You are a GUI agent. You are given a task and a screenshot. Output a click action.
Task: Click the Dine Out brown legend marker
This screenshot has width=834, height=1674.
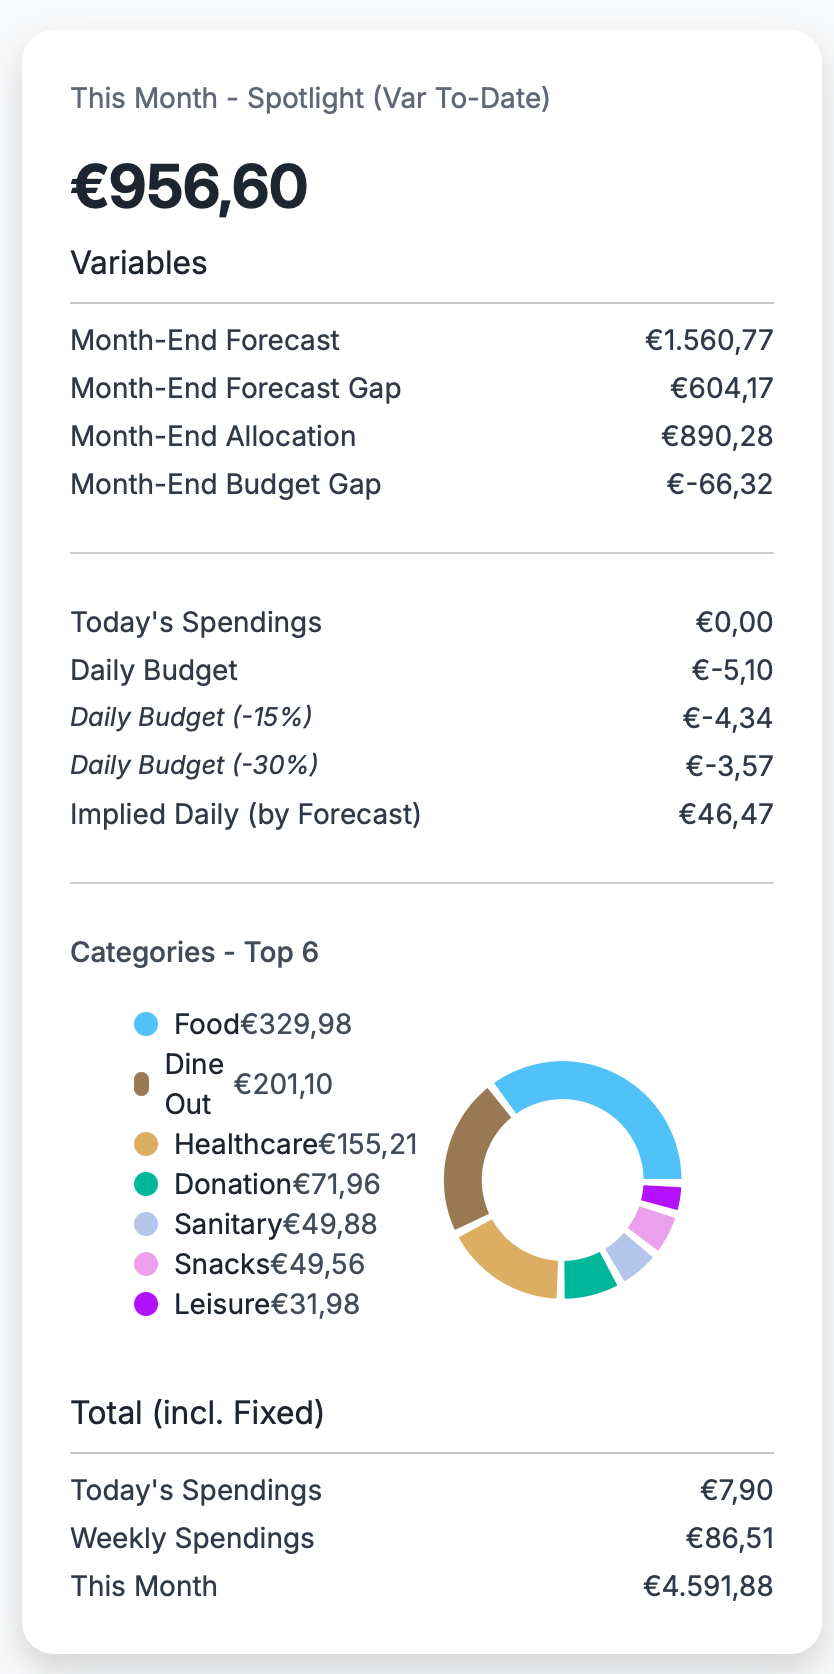pos(141,1084)
